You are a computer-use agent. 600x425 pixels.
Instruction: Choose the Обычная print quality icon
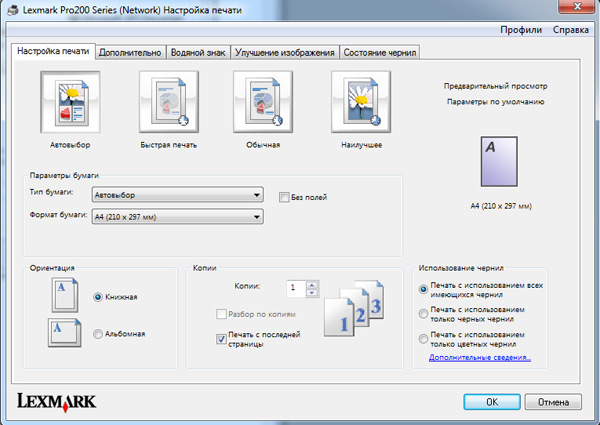262,104
